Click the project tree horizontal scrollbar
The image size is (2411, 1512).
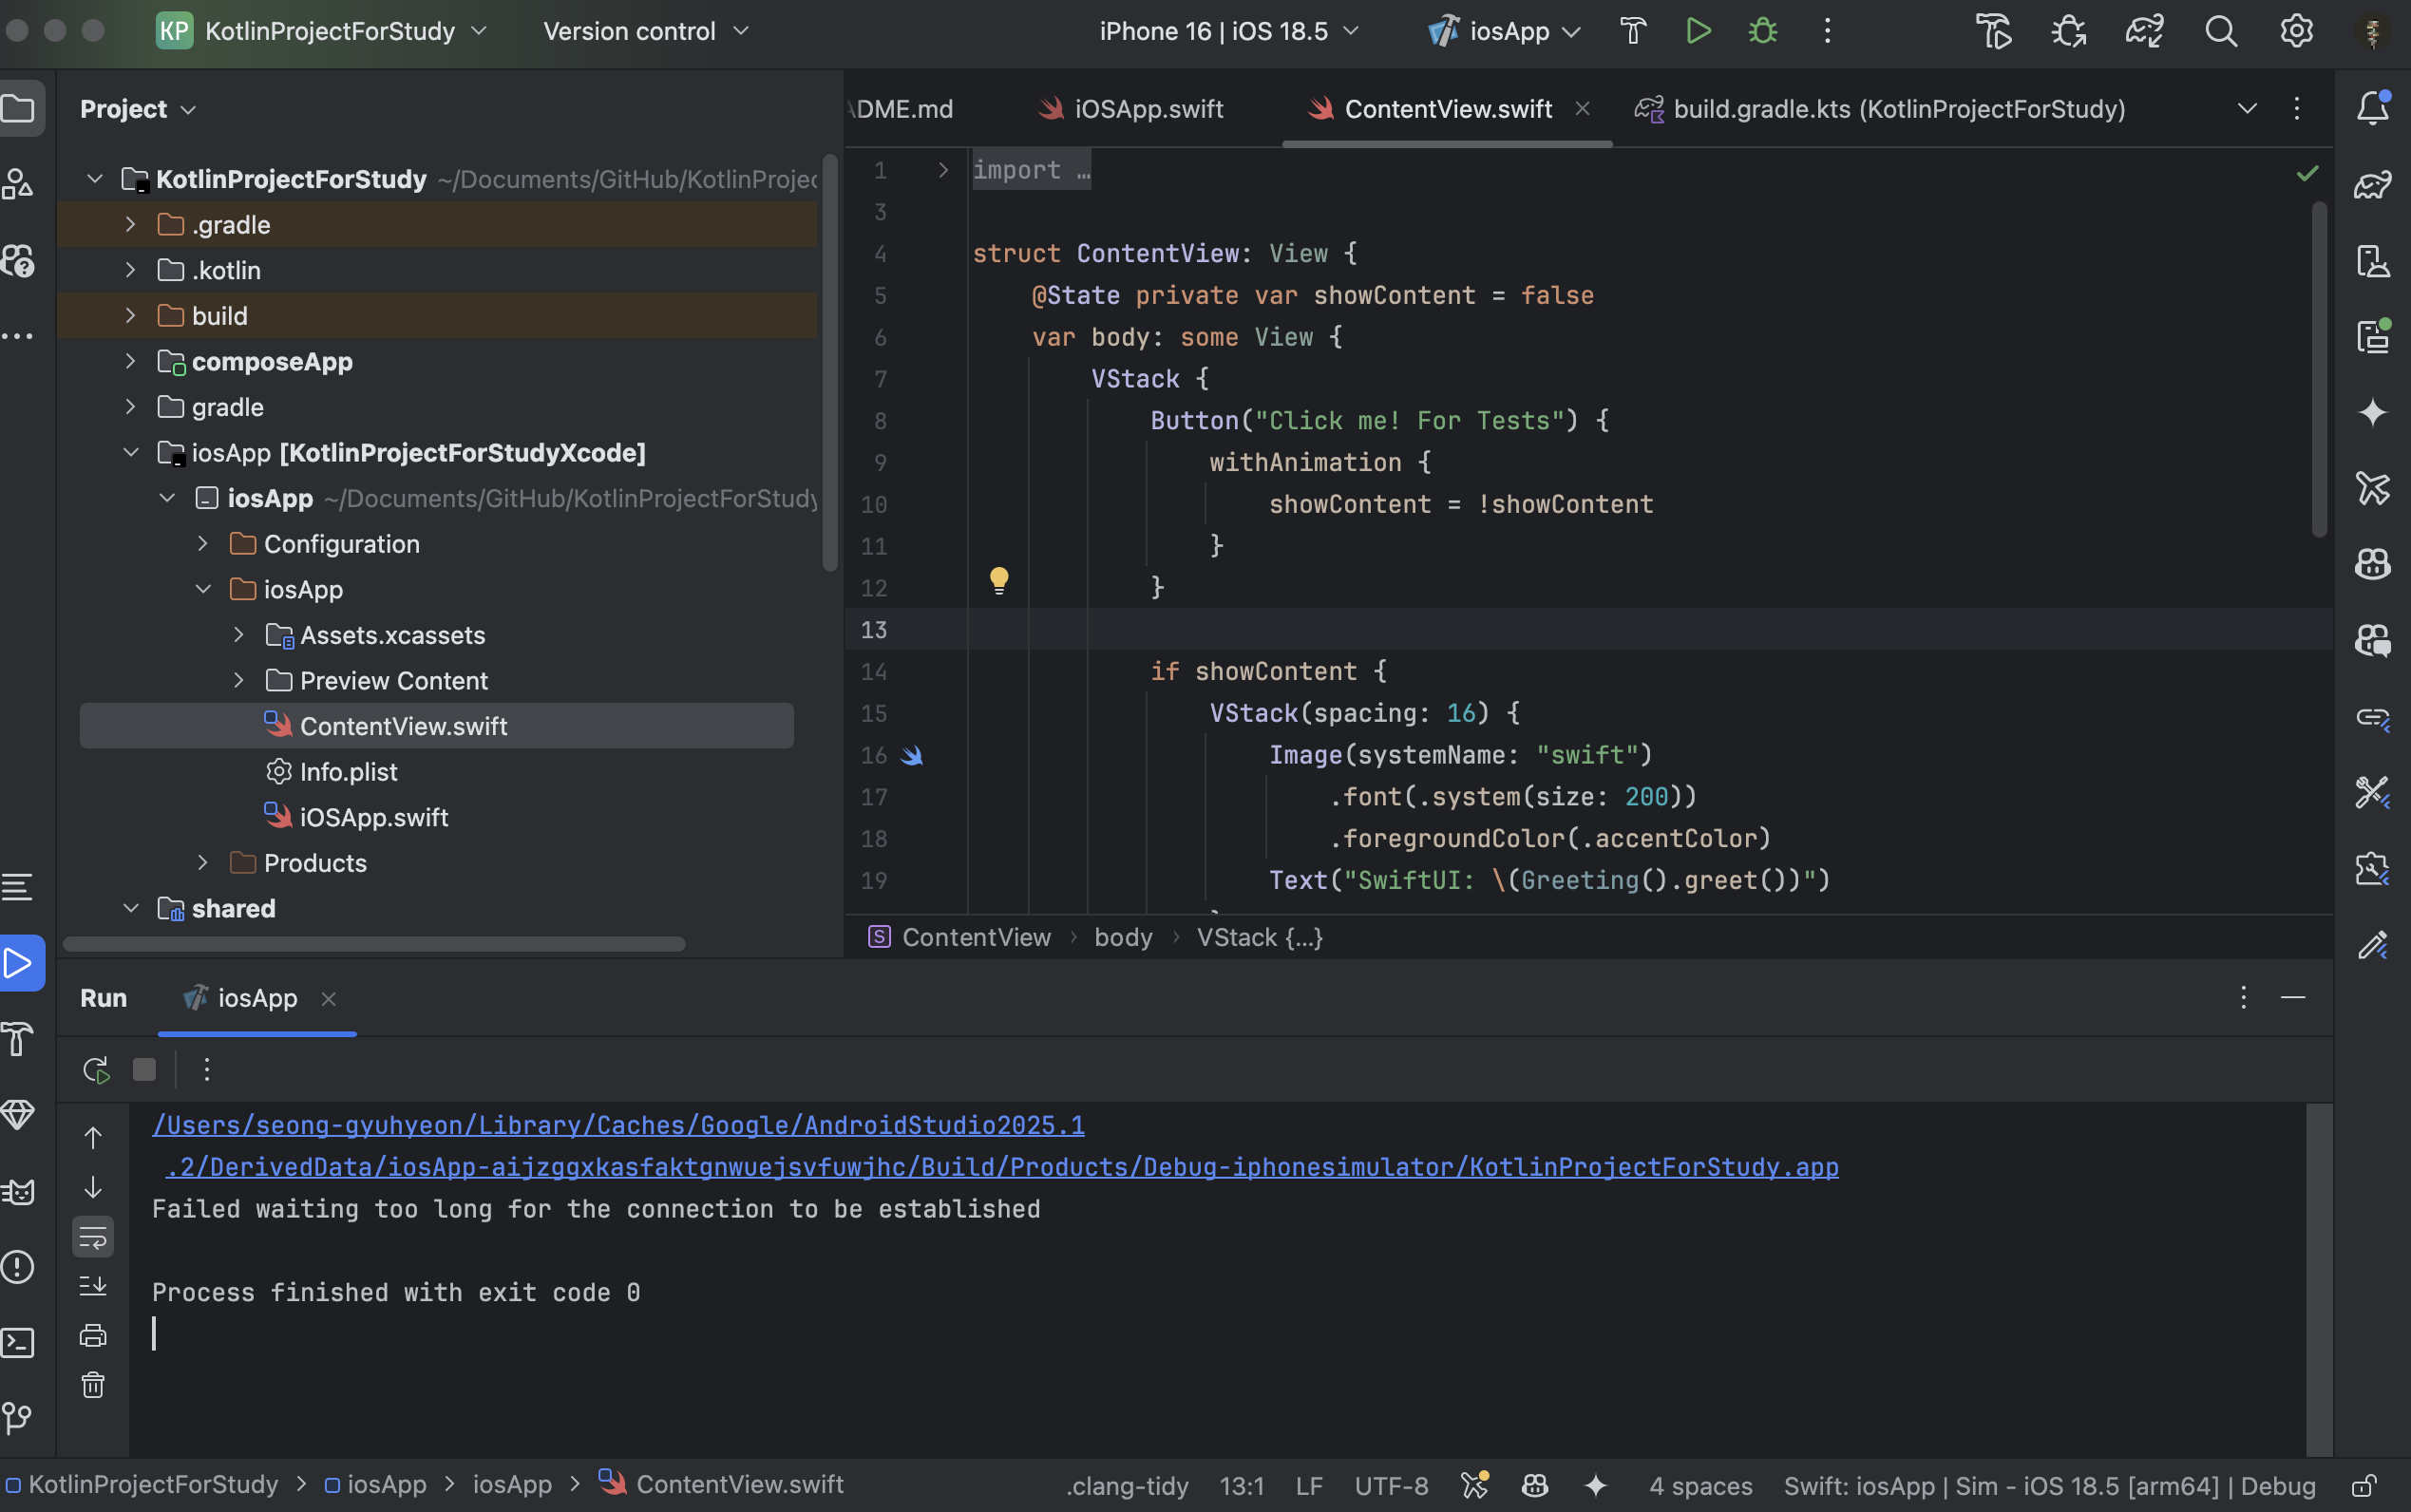point(374,944)
